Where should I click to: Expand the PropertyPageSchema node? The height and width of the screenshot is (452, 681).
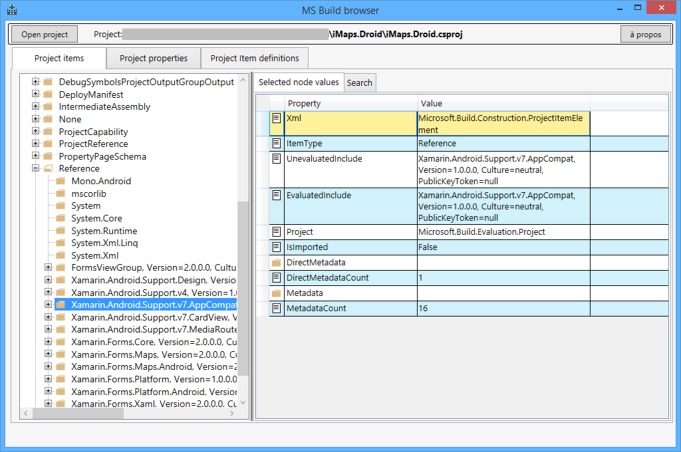click(x=36, y=155)
